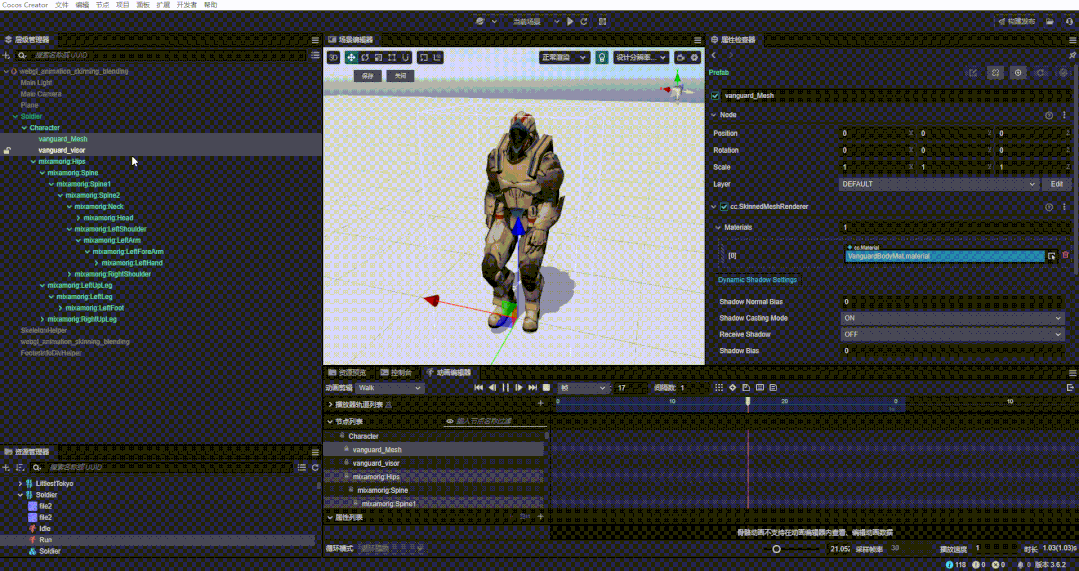The height and width of the screenshot is (571, 1079).
Task: Click the timeline playhead marker
Action: (748, 402)
